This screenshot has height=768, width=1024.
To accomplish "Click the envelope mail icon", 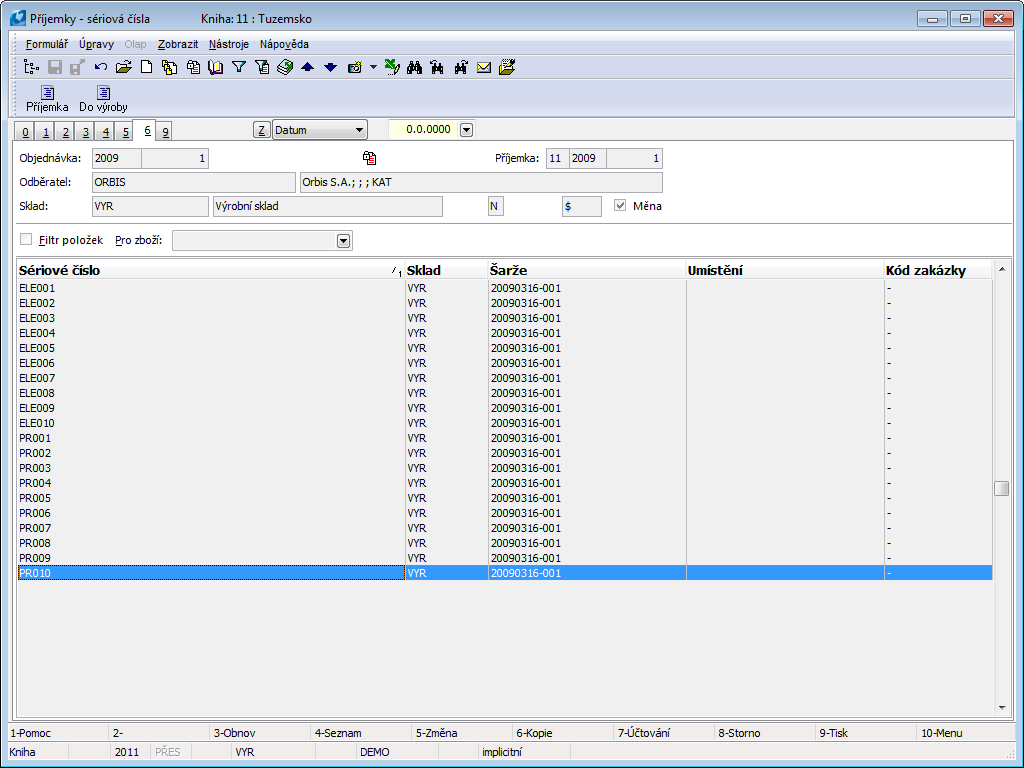I will (484, 67).
